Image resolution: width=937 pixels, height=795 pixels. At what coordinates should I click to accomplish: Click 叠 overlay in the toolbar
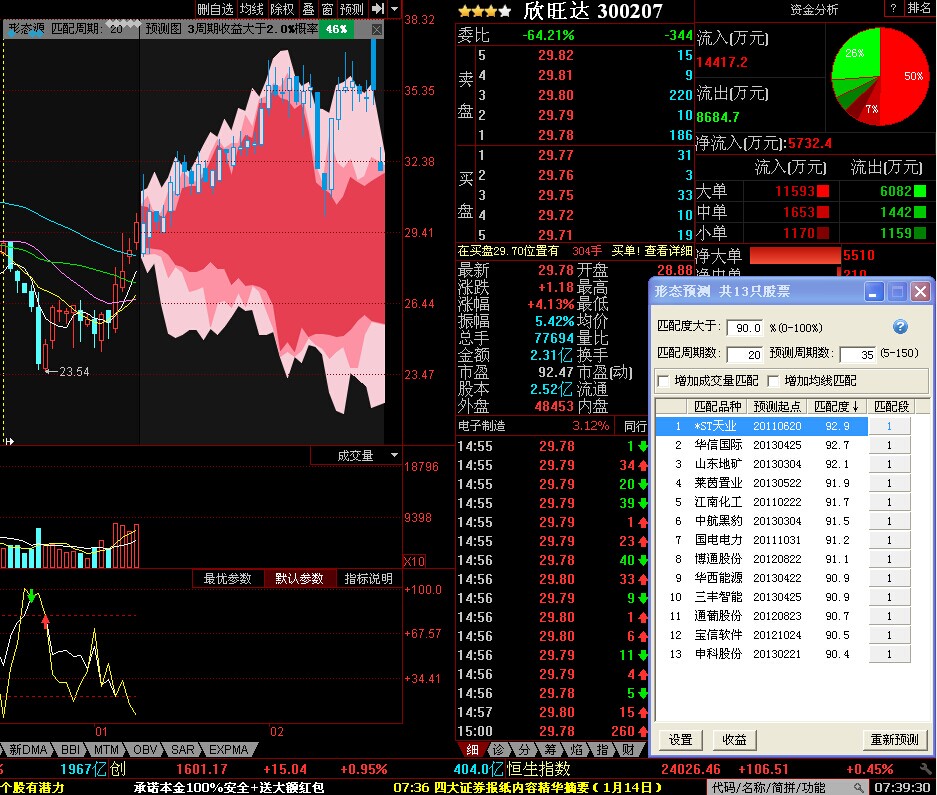coord(308,9)
